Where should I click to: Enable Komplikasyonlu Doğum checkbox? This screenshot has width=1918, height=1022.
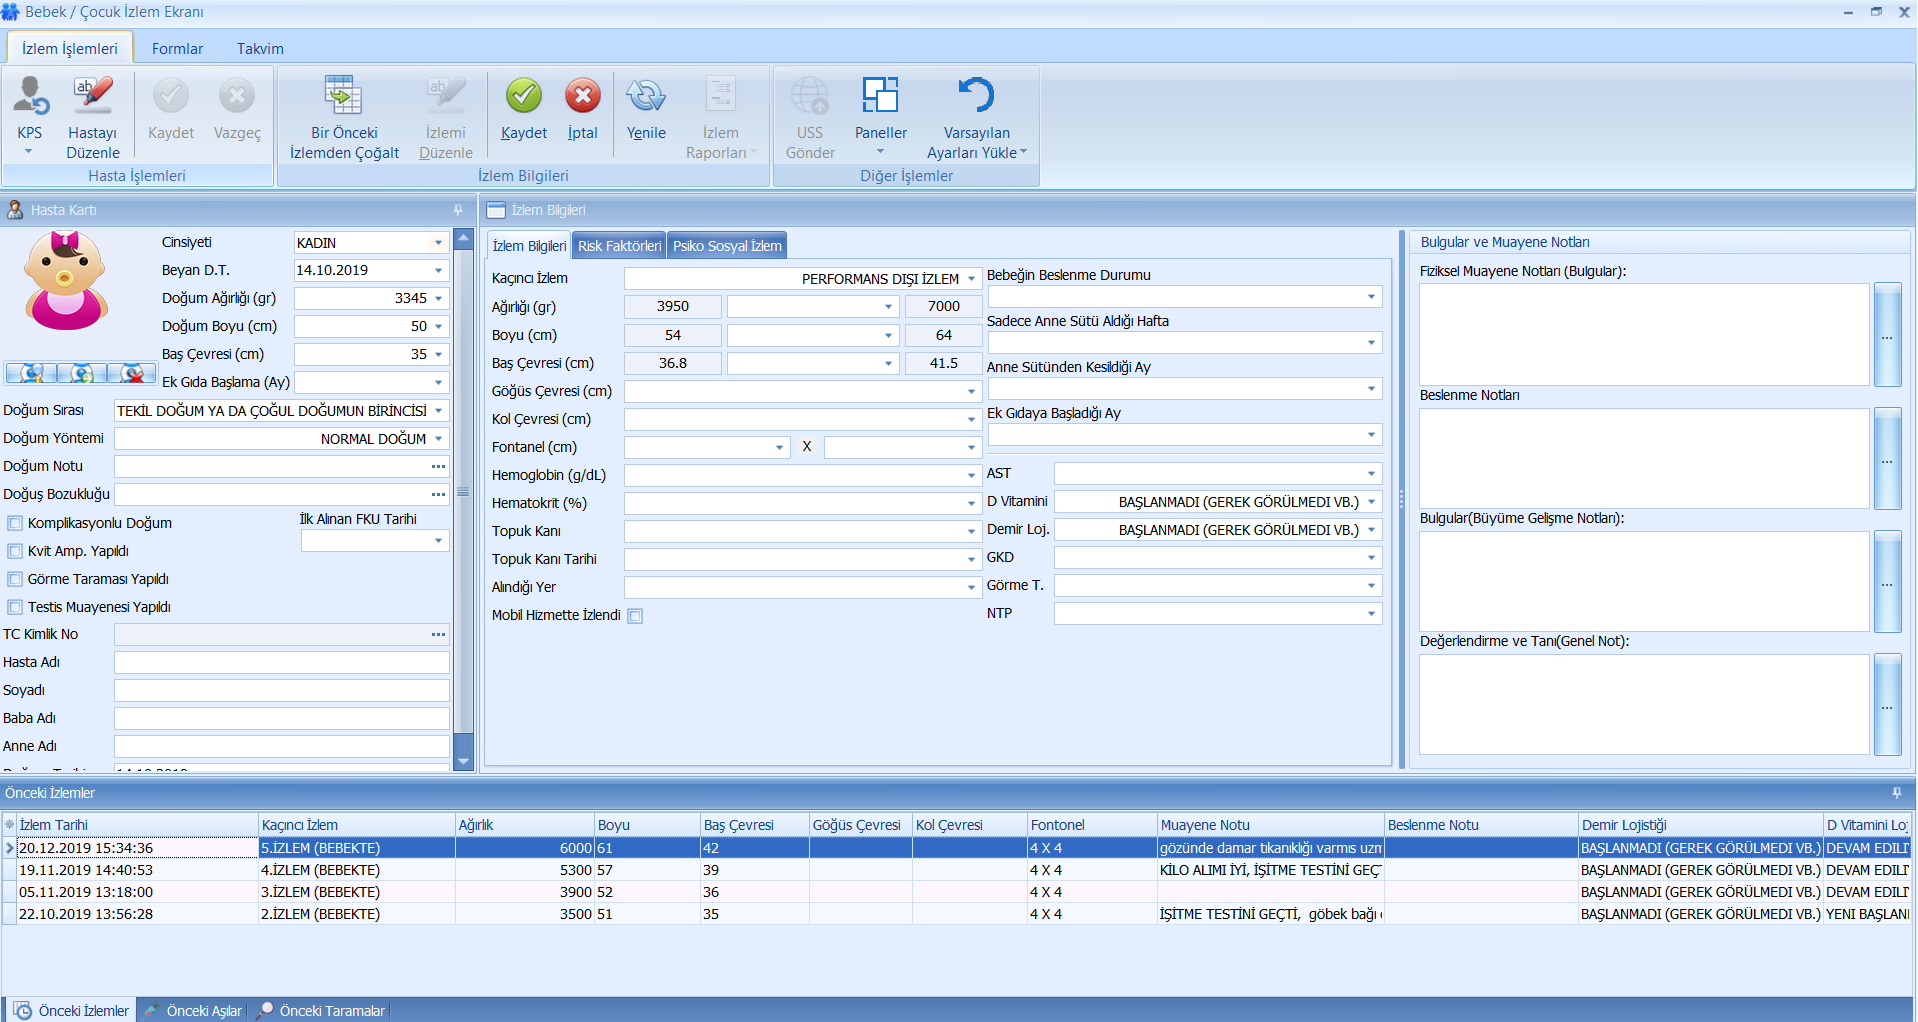[15, 523]
